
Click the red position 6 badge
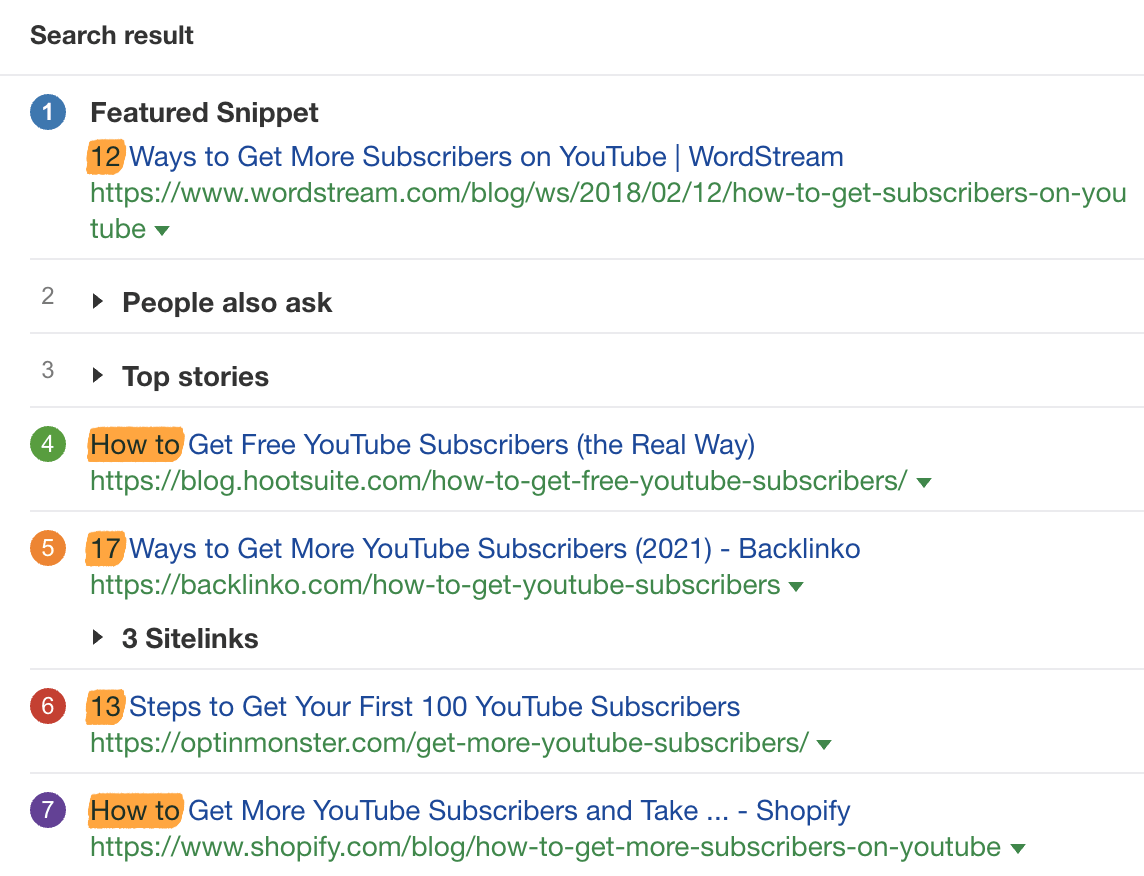[48, 707]
